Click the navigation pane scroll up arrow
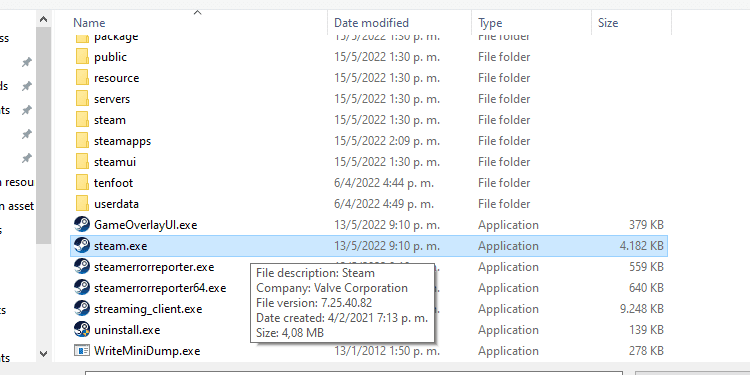This screenshot has width=750, height=375. click(x=43, y=20)
